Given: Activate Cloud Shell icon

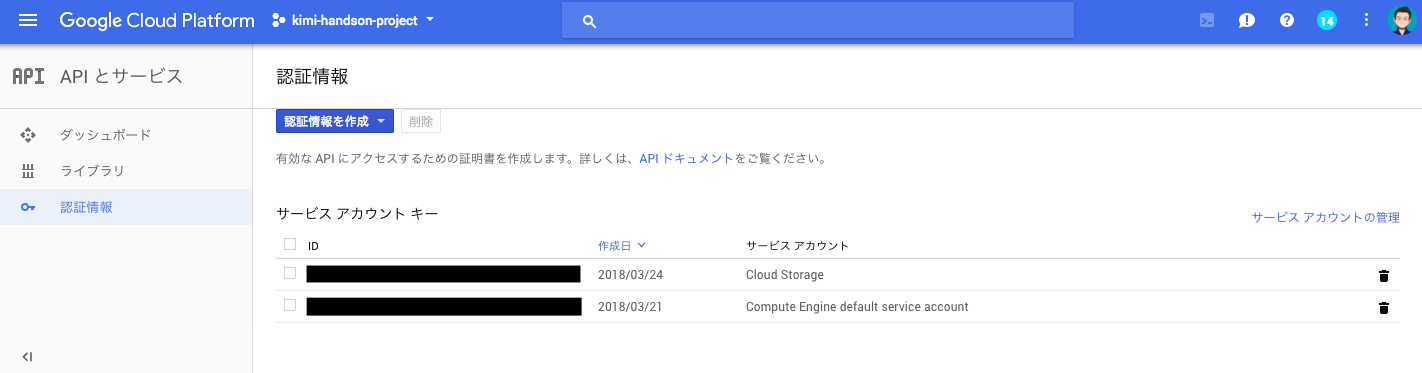Looking at the screenshot, I should coord(1207,20).
